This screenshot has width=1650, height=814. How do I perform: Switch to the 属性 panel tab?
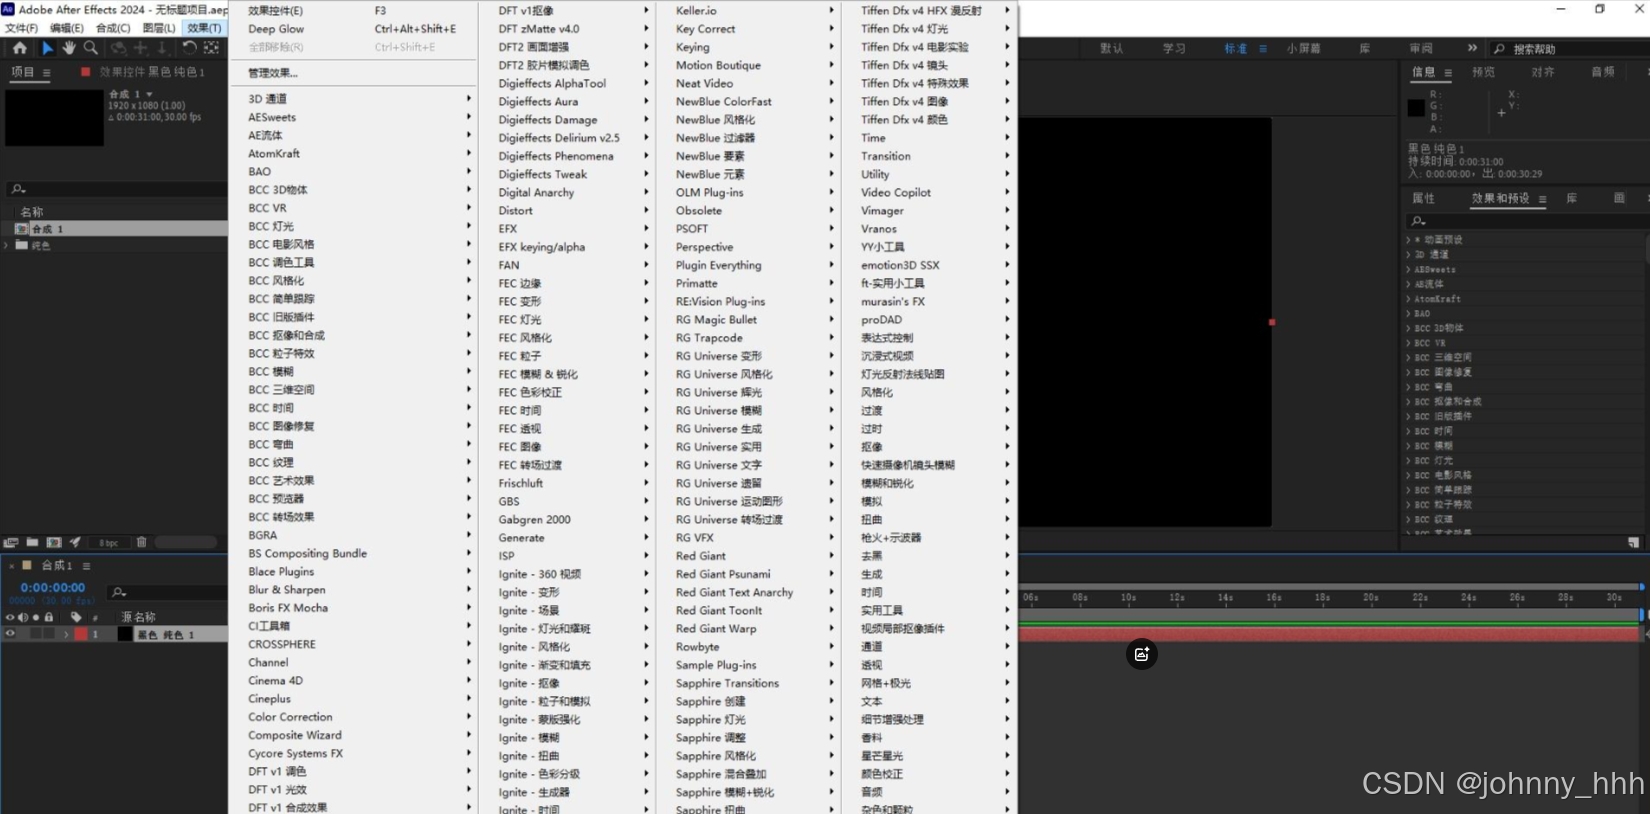click(1423, 199)
